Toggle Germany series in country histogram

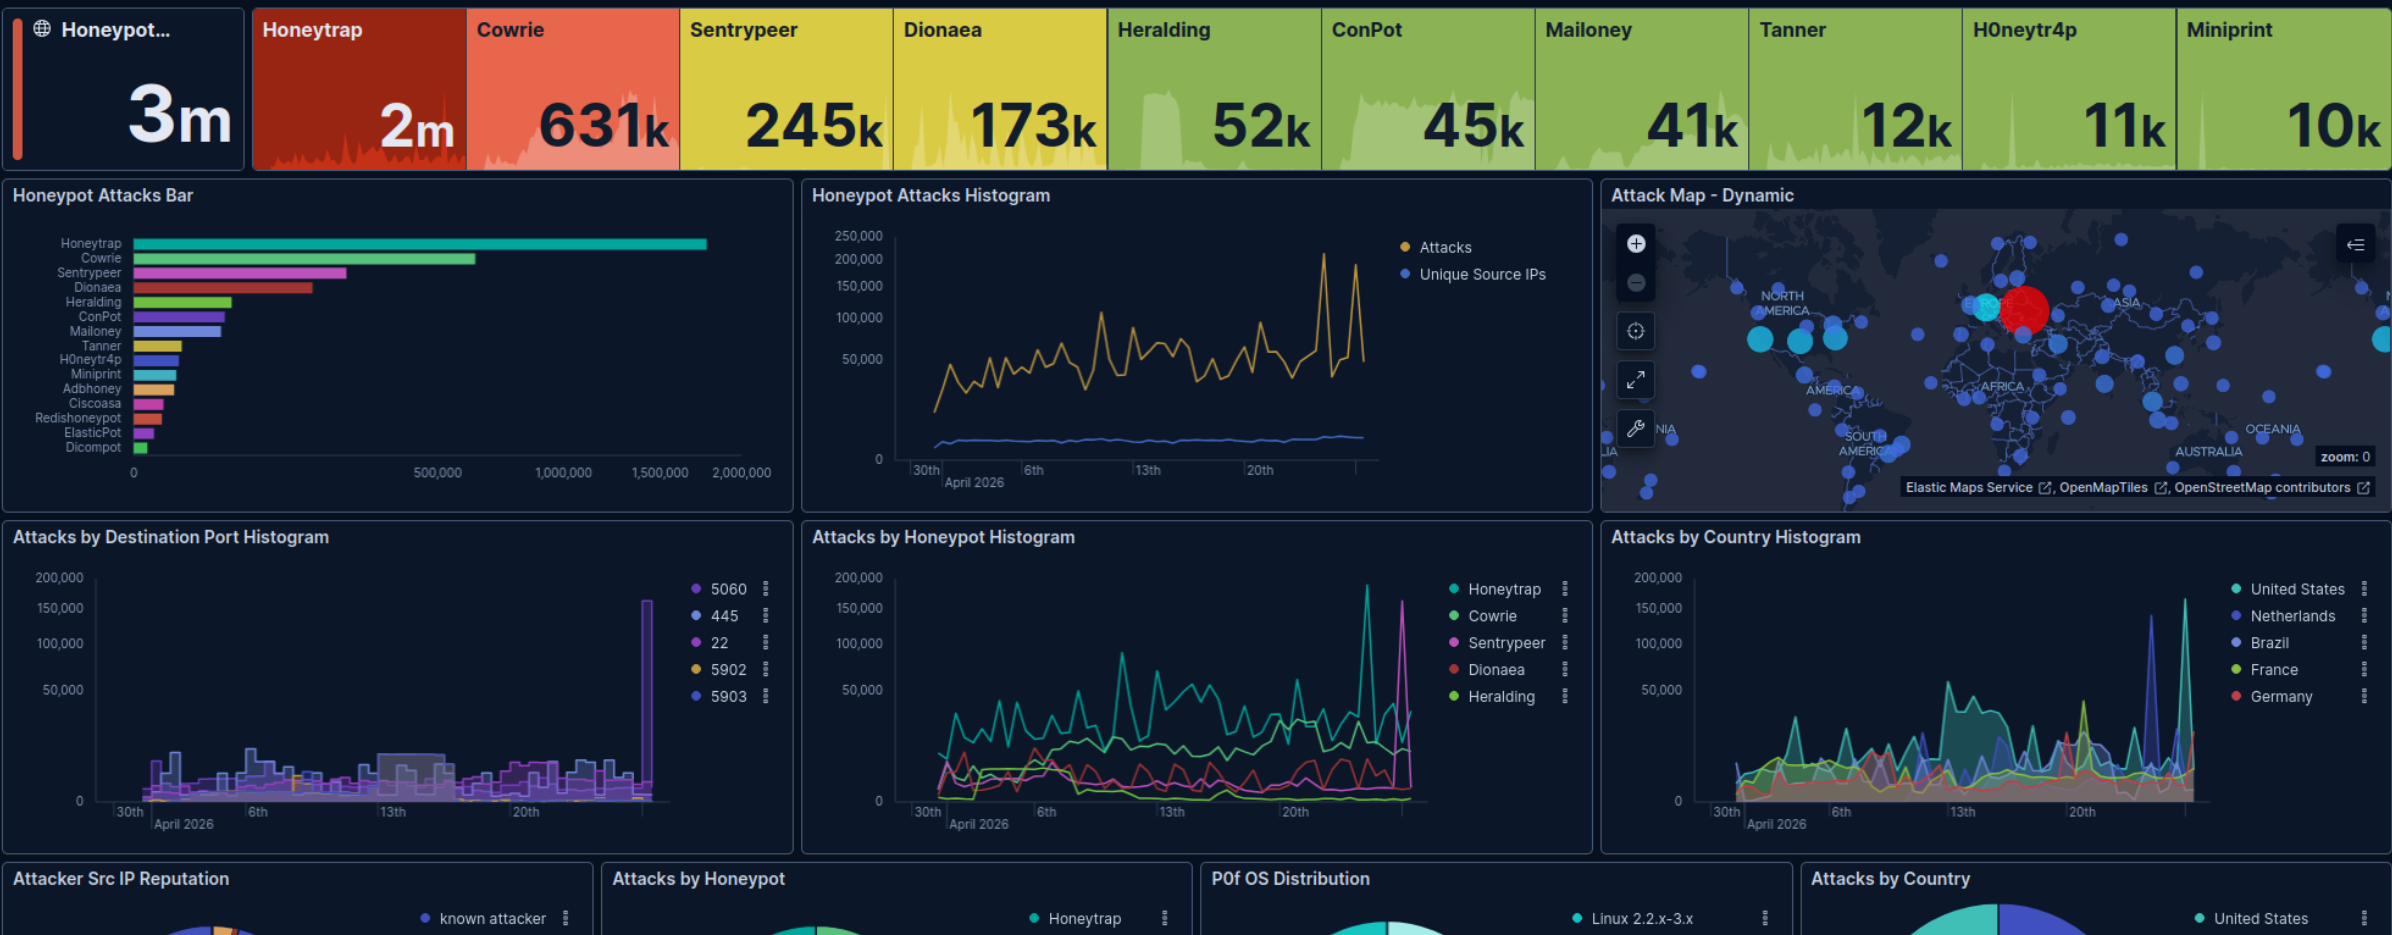pyautogui.click(x=2281, y=697)
